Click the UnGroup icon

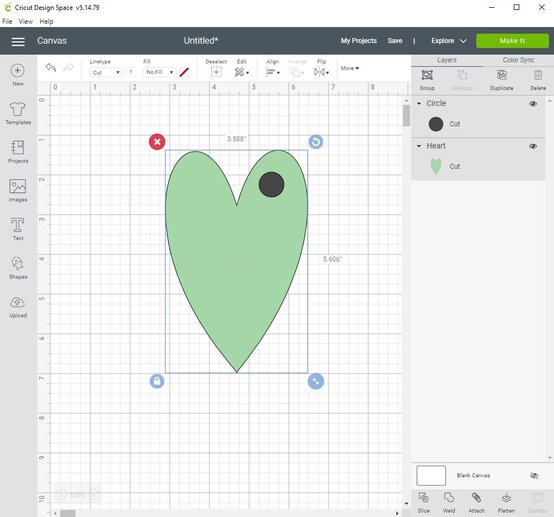tap(462, 75)
